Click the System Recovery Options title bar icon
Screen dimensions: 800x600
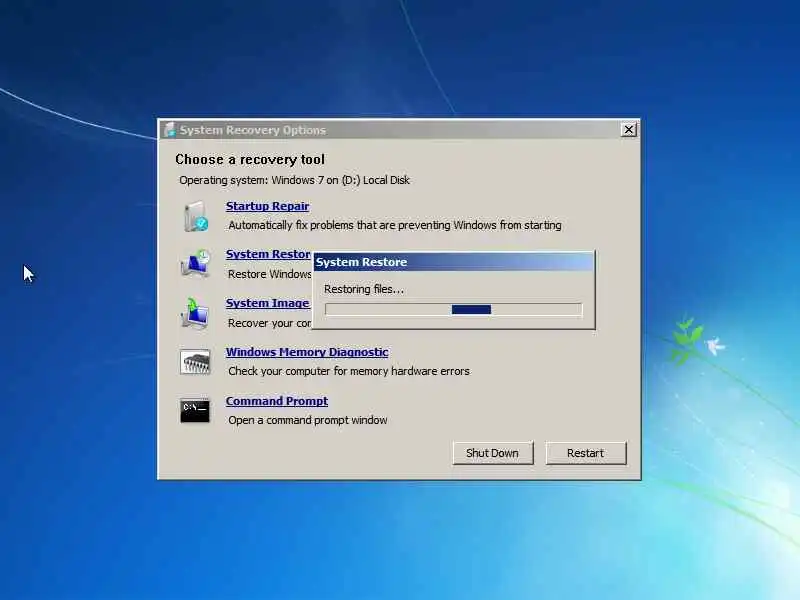click(170, 130)
